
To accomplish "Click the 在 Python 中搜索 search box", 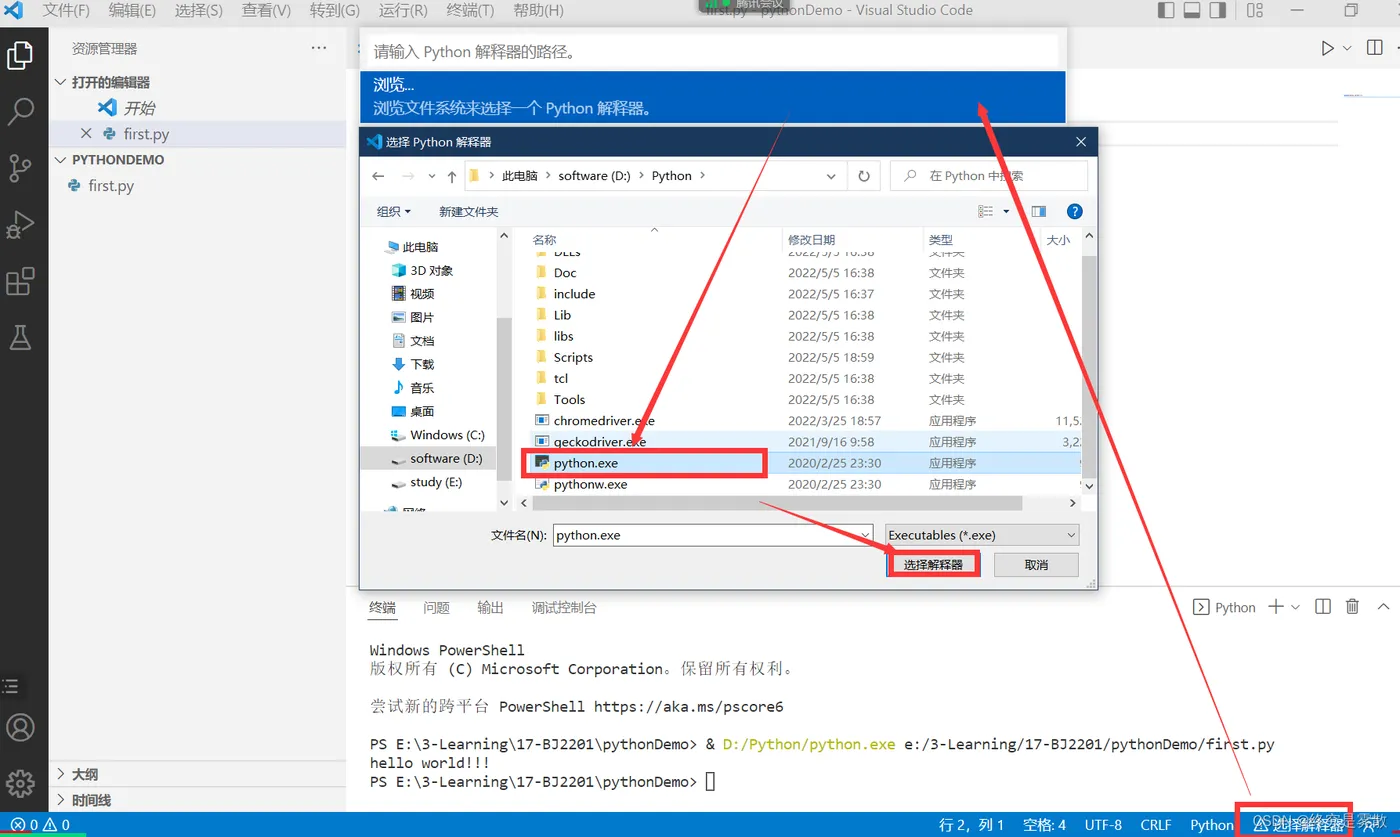I will (988, 176).
